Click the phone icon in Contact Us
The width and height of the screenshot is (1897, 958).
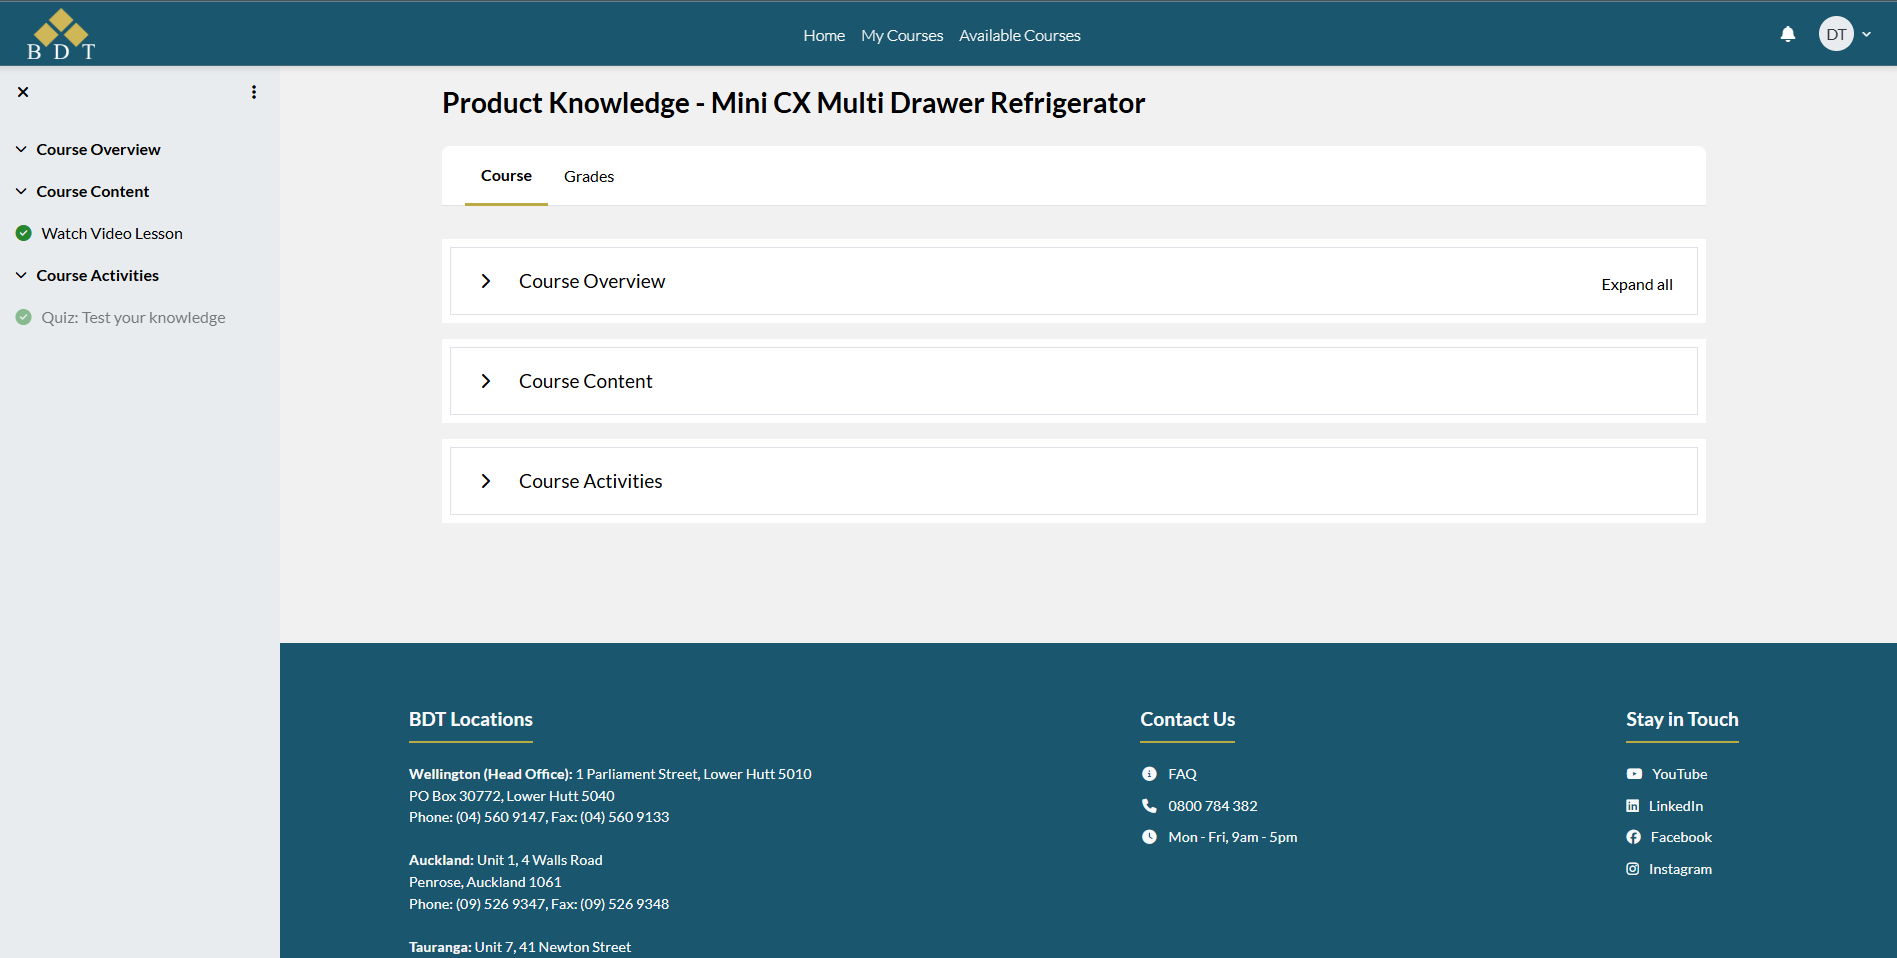point(1149,806)
